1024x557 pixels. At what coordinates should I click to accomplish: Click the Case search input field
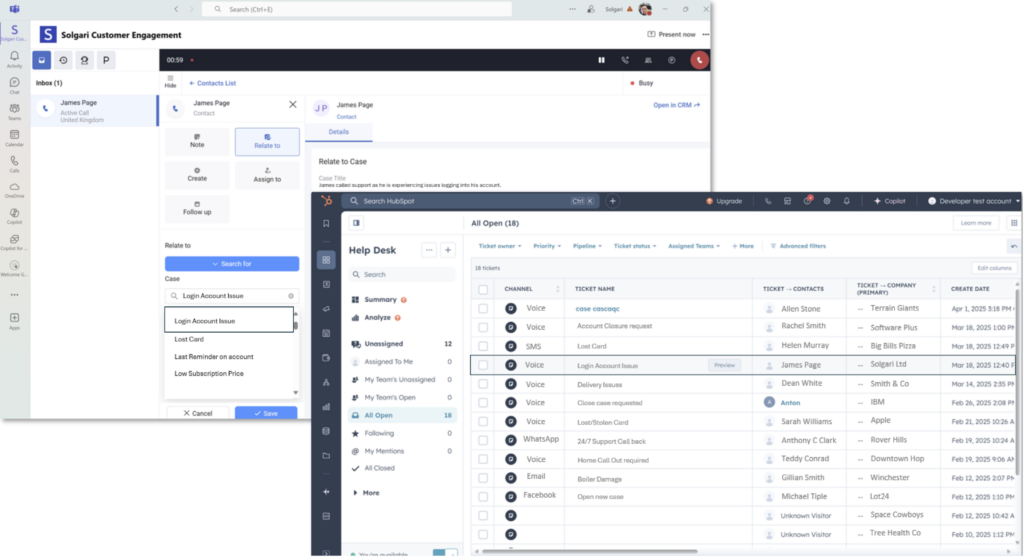point(232,296)
